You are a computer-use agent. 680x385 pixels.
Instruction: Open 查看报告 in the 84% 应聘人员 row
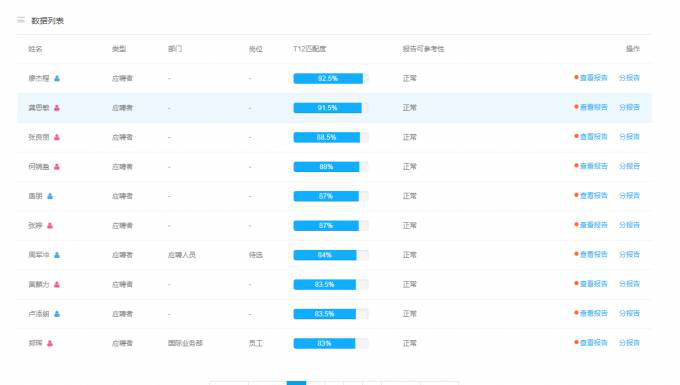click(x=593, y=254)
